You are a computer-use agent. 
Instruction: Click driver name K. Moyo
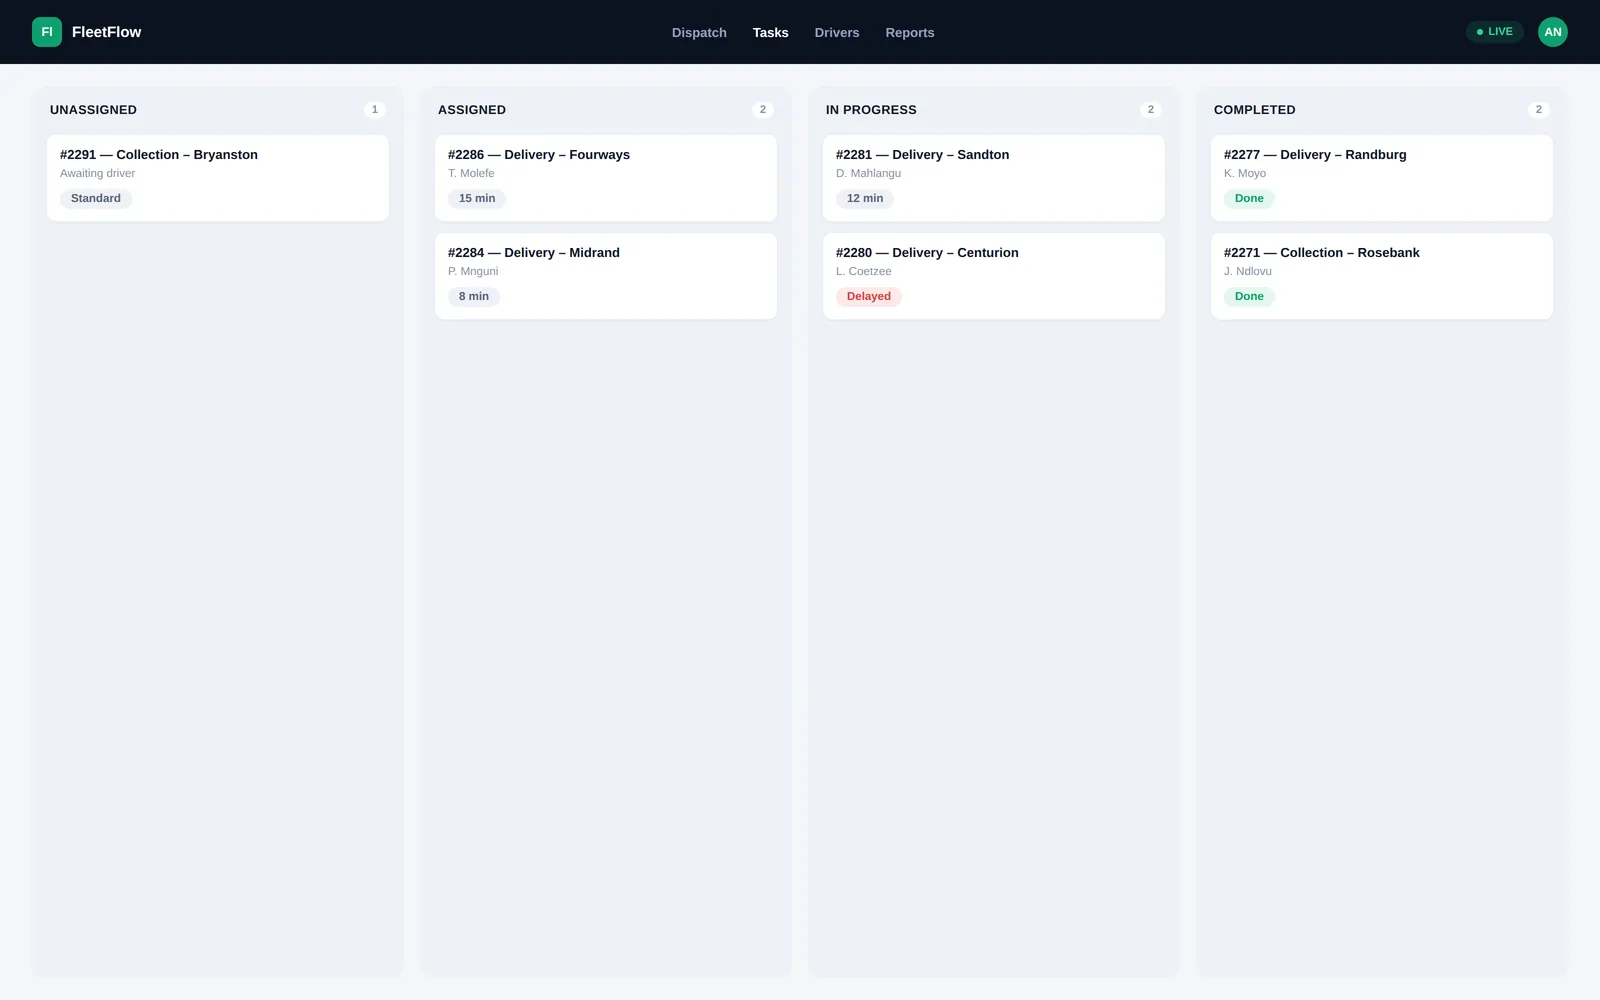pyautogui.click(x=1245, y=173)
